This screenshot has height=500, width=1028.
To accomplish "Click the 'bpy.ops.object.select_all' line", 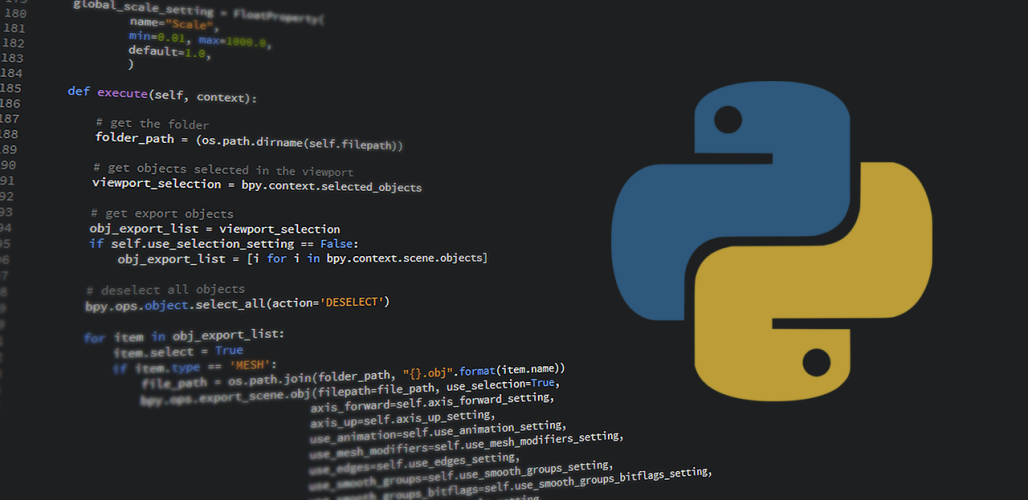I will (237, 304).
